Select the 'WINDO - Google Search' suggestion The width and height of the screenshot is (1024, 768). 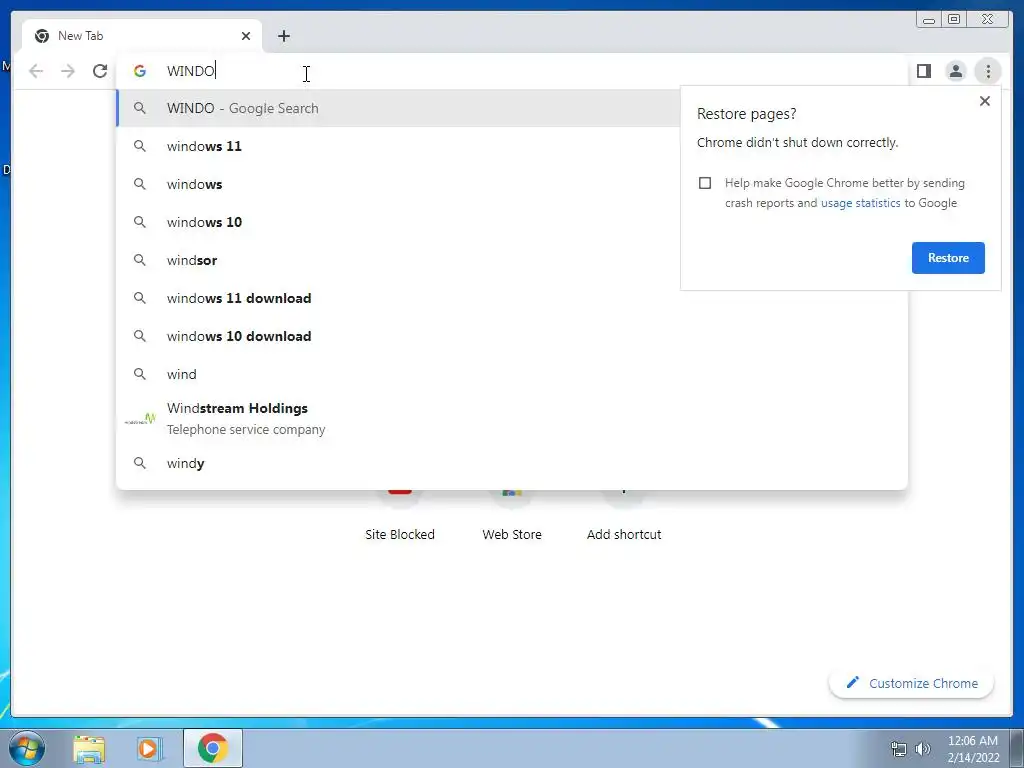point(398,108)
